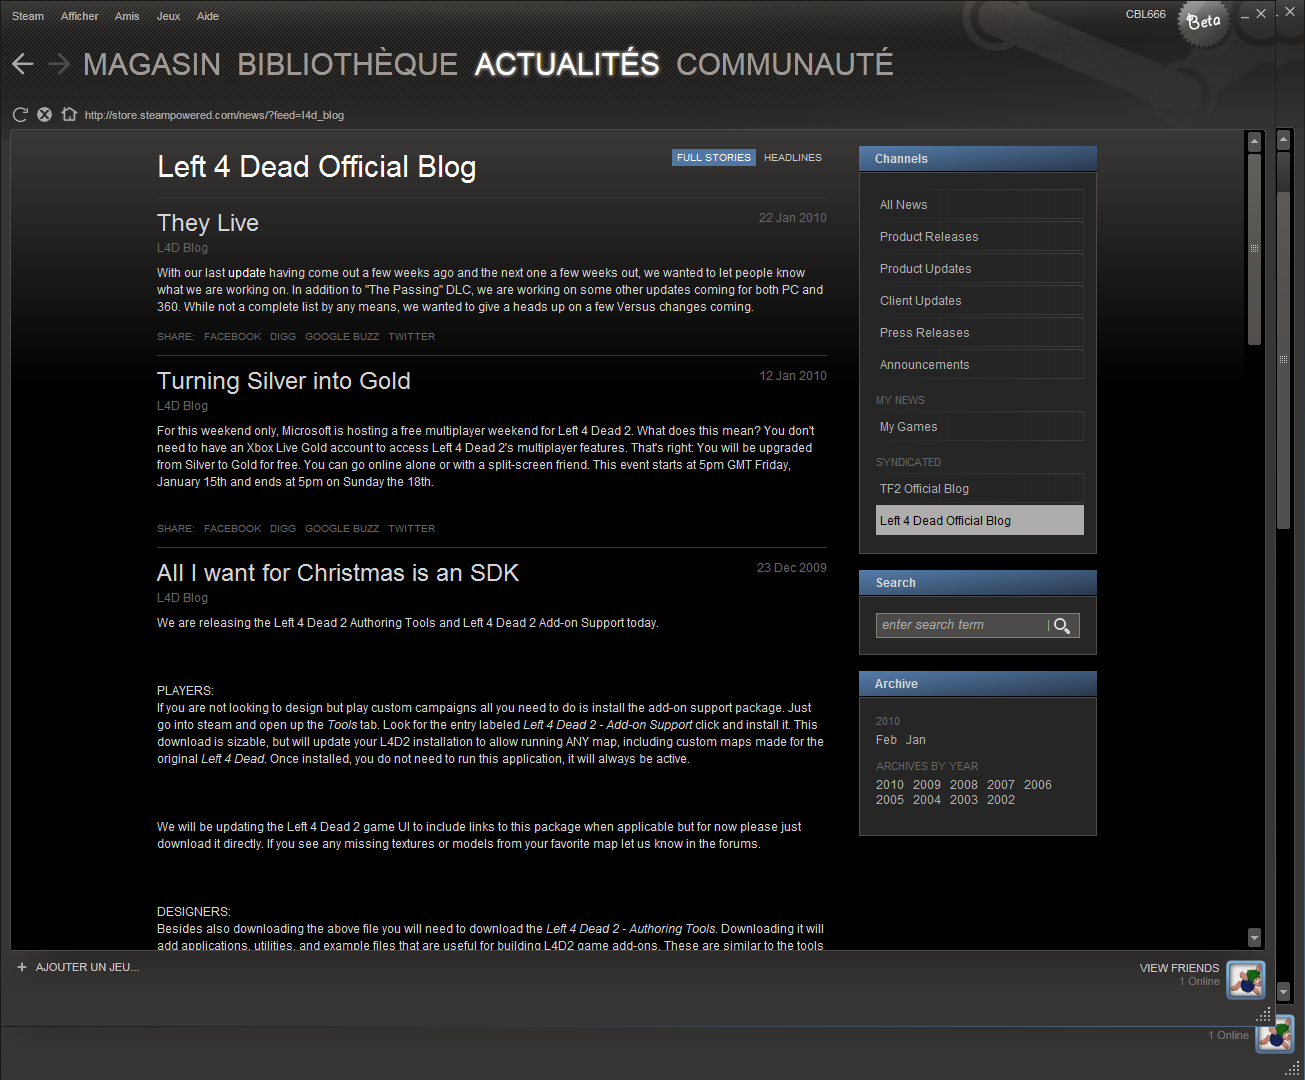
Task: Switch to the COMMUNAUTÉ tab
Action: coord(785,64)
